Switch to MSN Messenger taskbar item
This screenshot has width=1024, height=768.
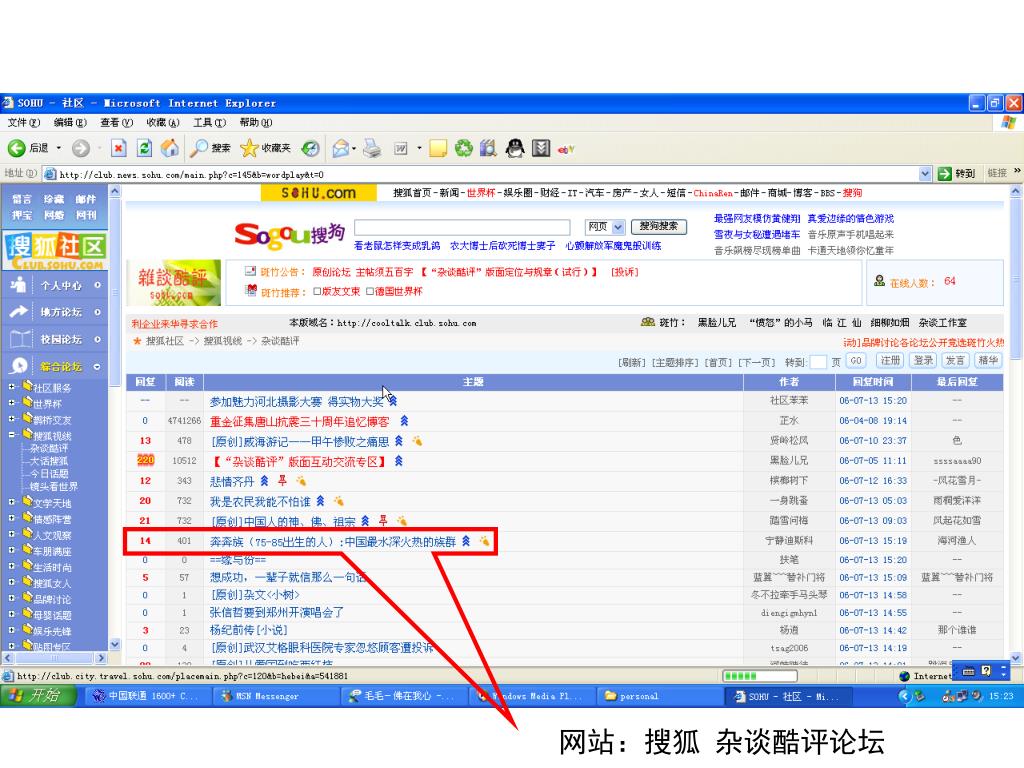(275, 696)
